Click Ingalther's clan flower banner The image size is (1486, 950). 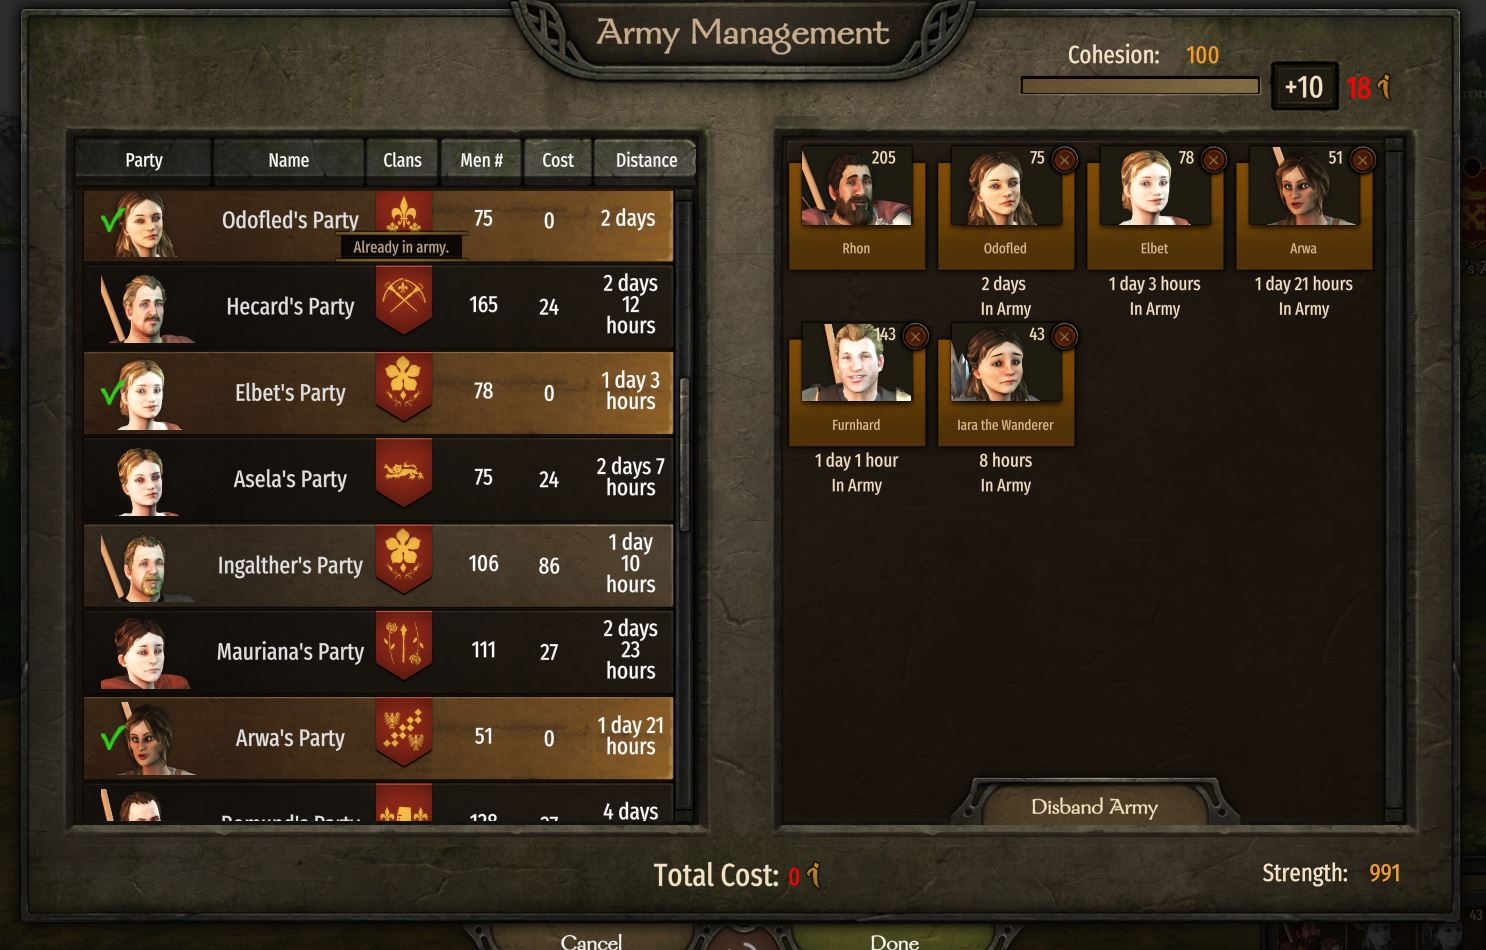(404, 559)
